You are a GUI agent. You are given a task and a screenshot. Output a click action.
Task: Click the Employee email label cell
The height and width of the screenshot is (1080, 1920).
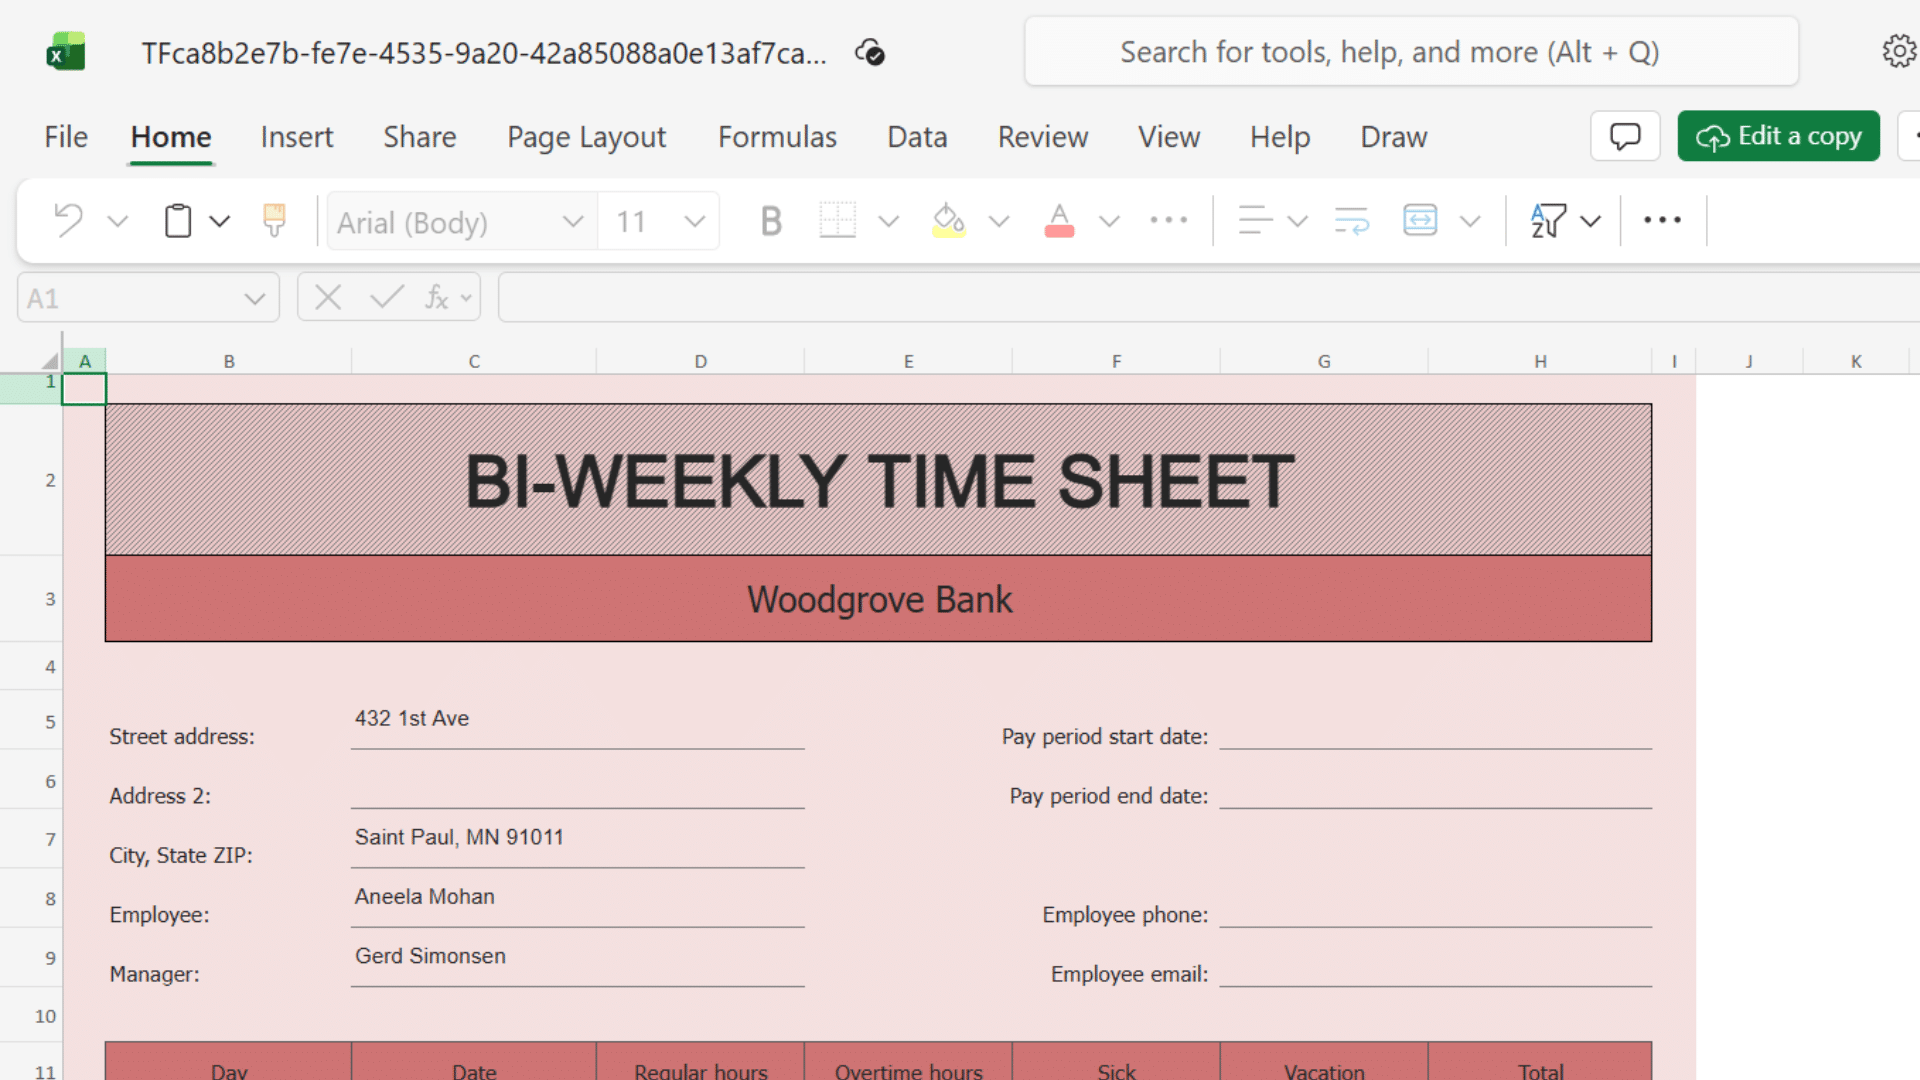[x=1129, y=974]
